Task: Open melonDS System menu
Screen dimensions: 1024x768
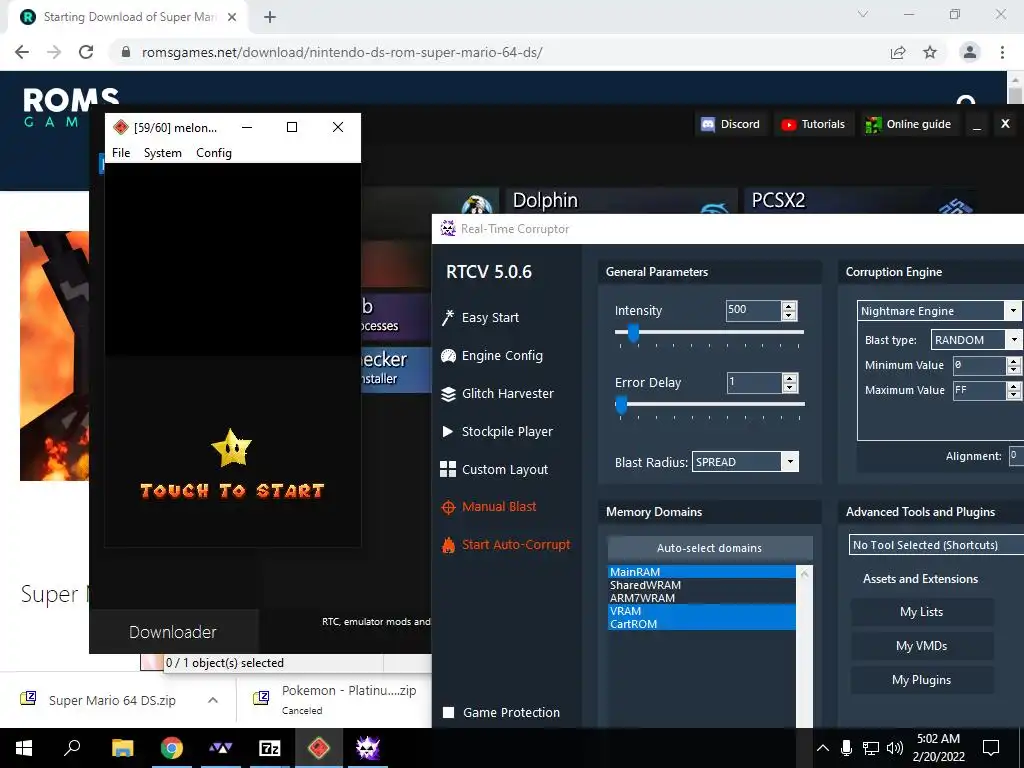Action: [x=163, y=153]
